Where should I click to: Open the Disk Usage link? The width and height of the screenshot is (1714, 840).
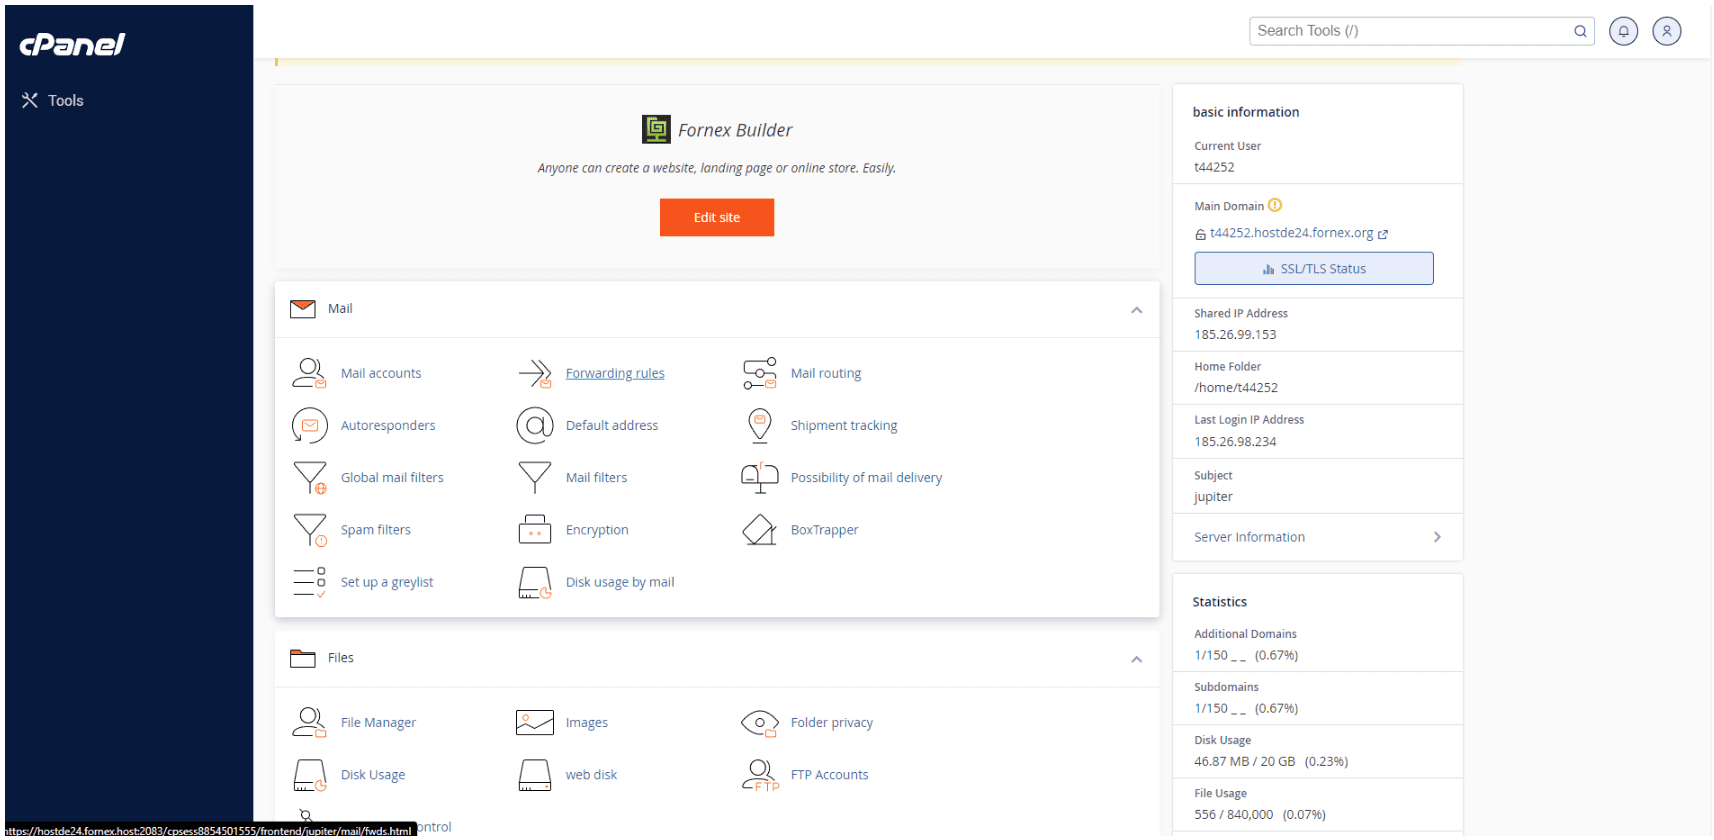(x=373, y=775)
